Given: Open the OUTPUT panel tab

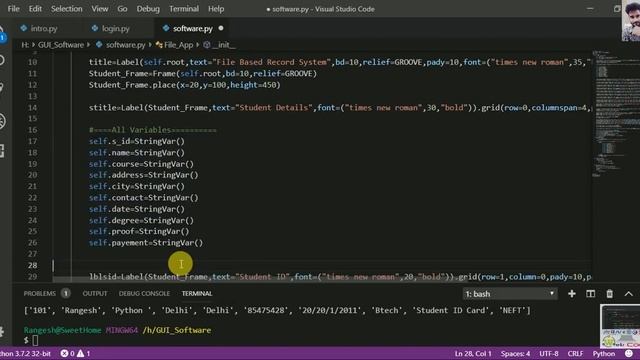Looking at the screenshot, I should (95, 293).
